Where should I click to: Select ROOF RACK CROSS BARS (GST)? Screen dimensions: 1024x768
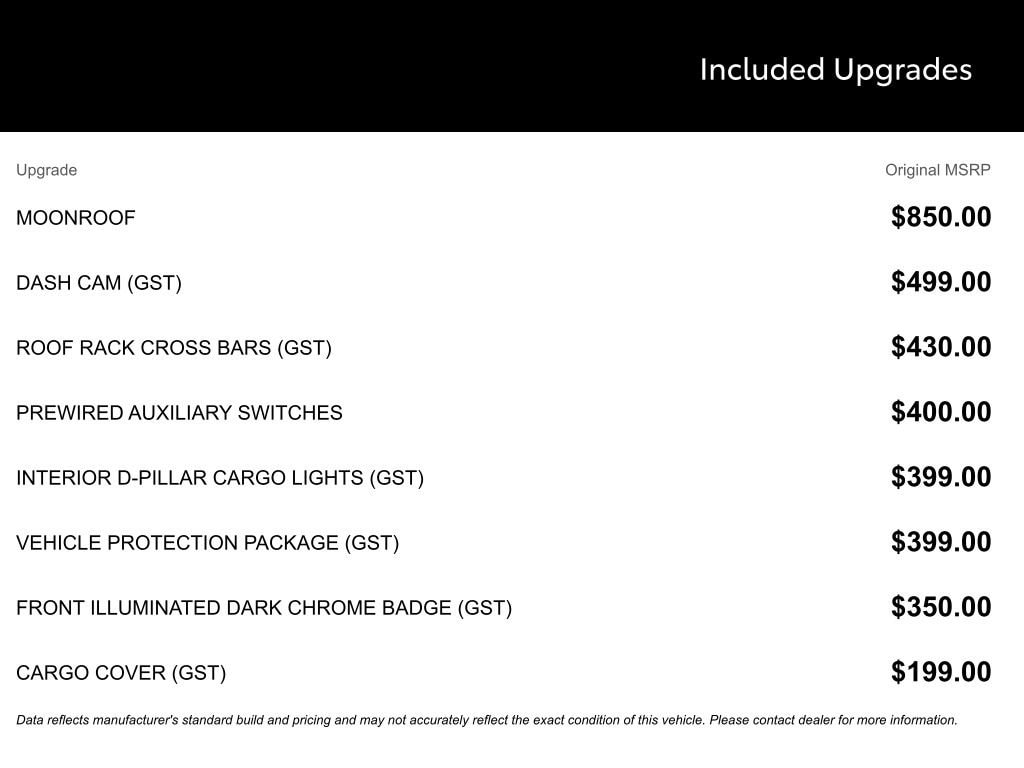point(174,348)
